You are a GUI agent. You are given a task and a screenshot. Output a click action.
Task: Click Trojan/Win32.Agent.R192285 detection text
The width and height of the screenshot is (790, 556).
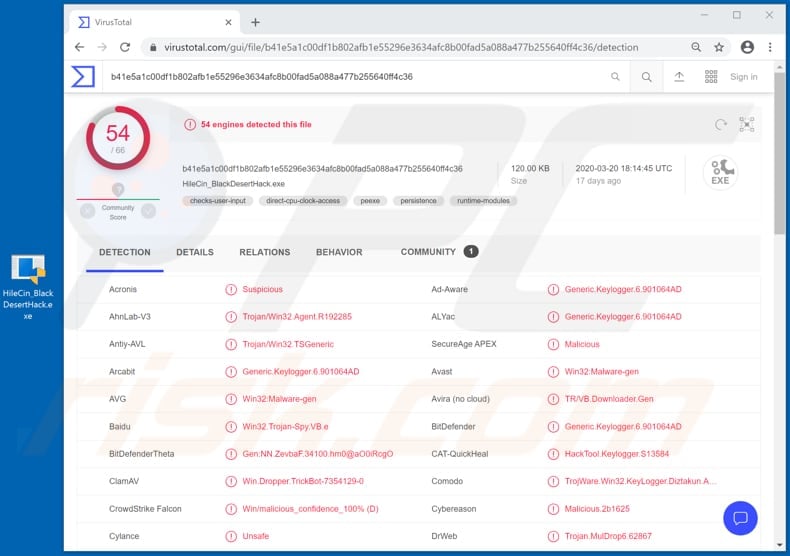pyautogui.click(x=297, y=317)
